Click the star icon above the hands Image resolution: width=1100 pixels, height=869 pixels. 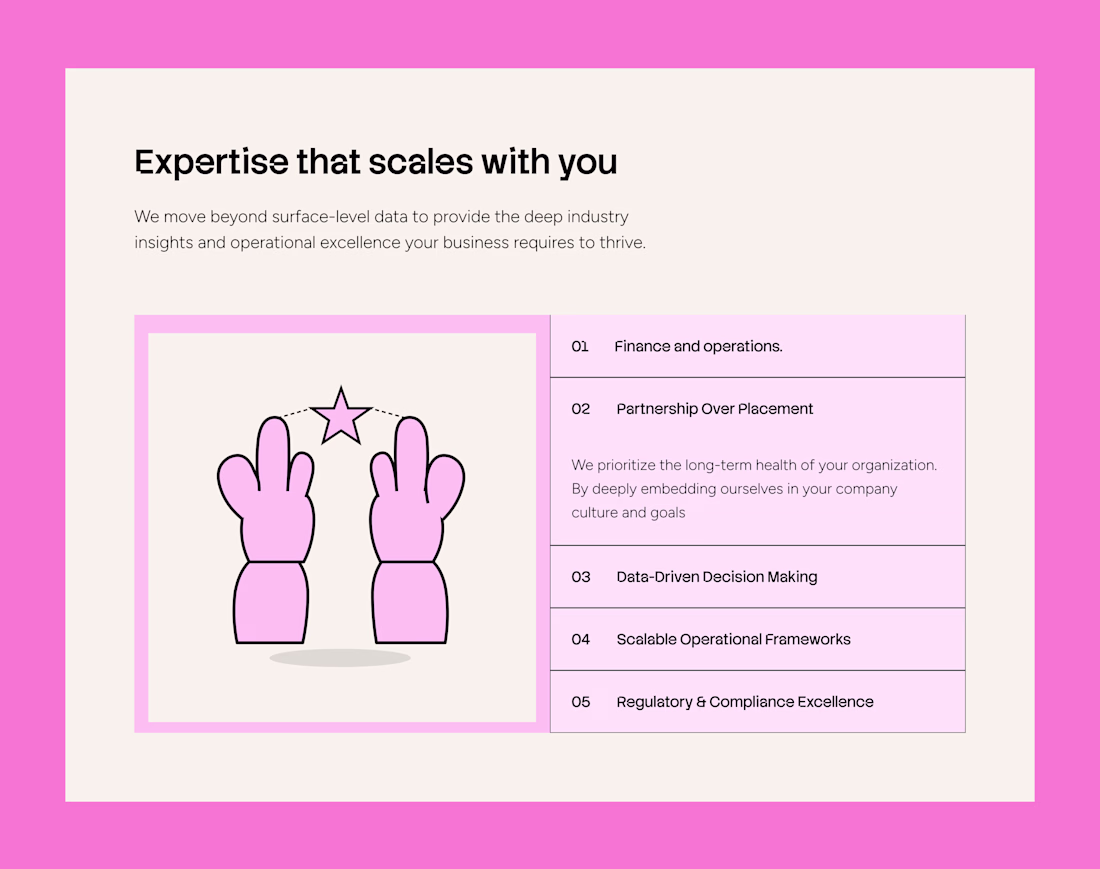click(x=341, y=416)
